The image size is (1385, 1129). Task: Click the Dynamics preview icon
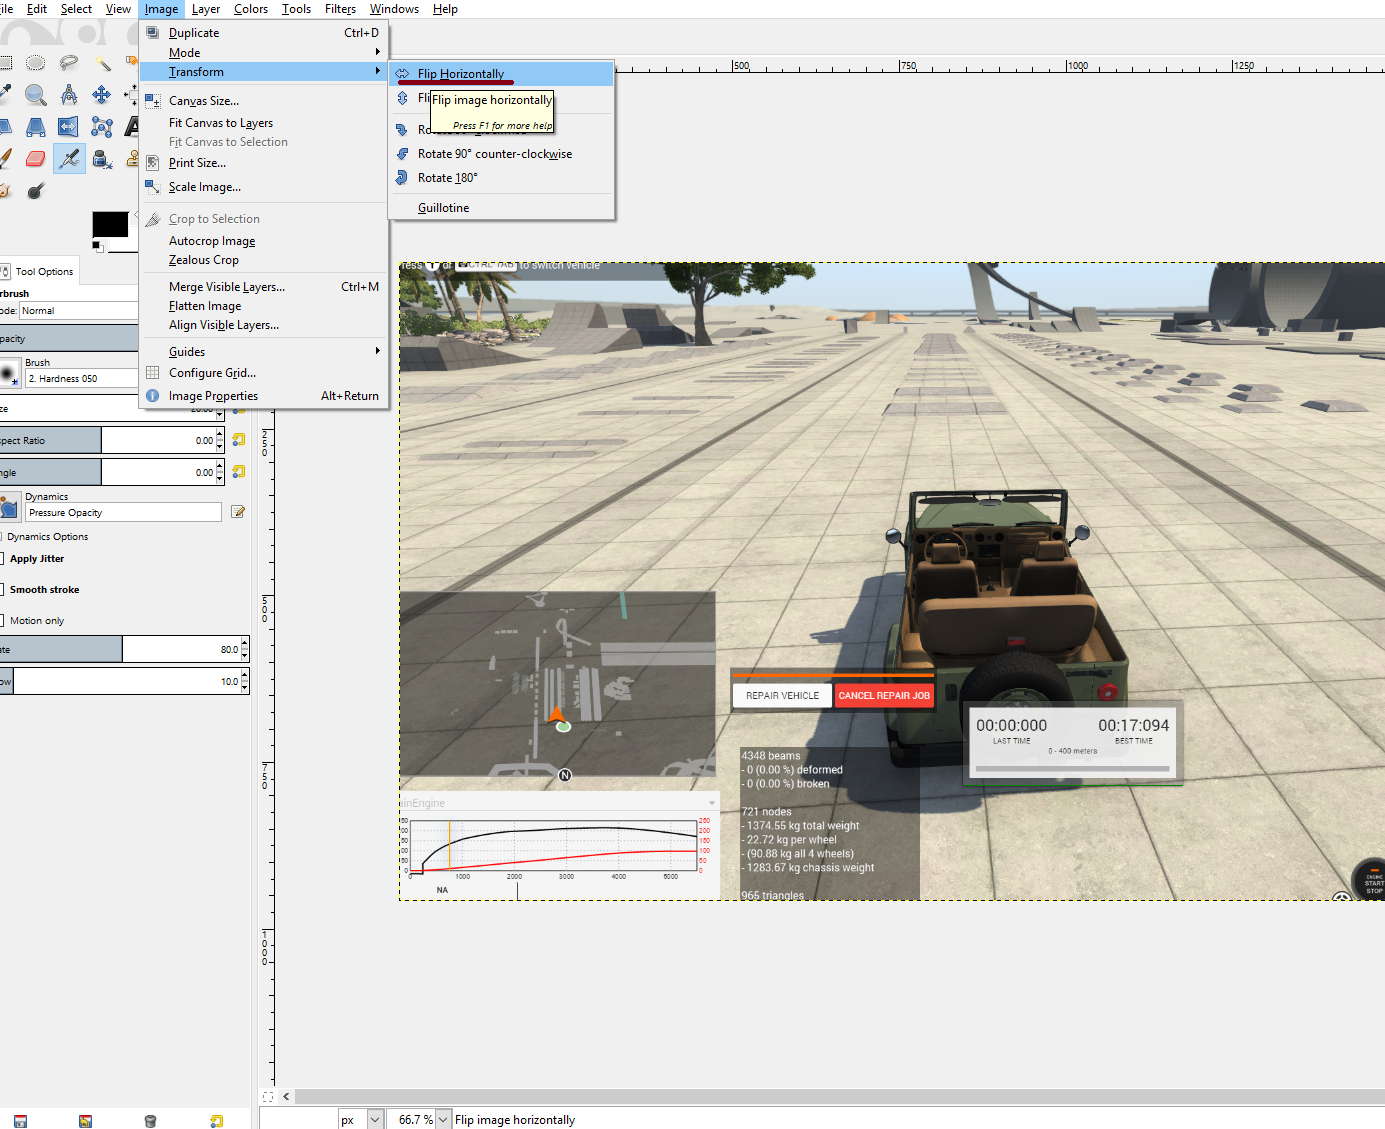[9, 508]
